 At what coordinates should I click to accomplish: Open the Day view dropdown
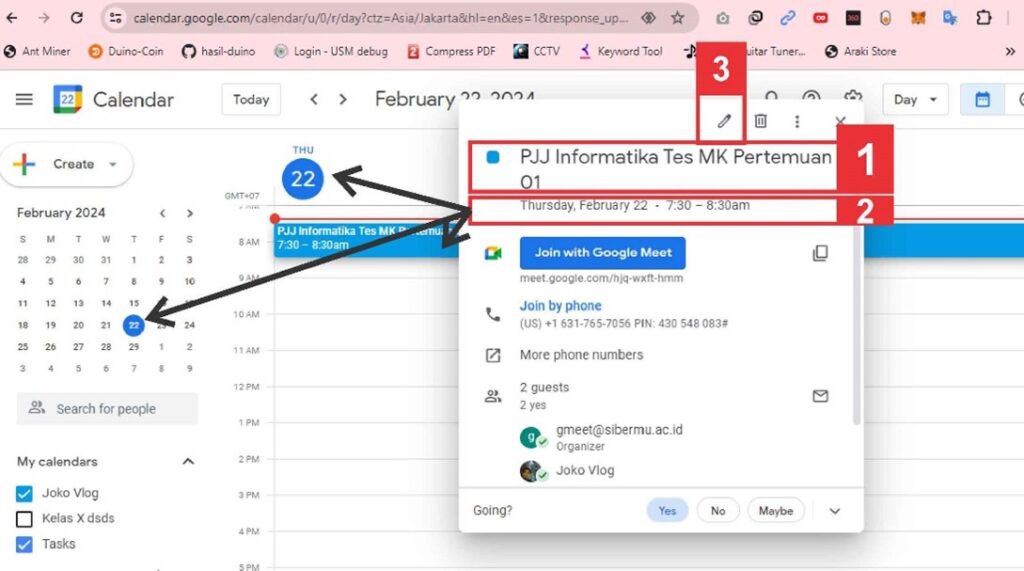pos(915,99)
